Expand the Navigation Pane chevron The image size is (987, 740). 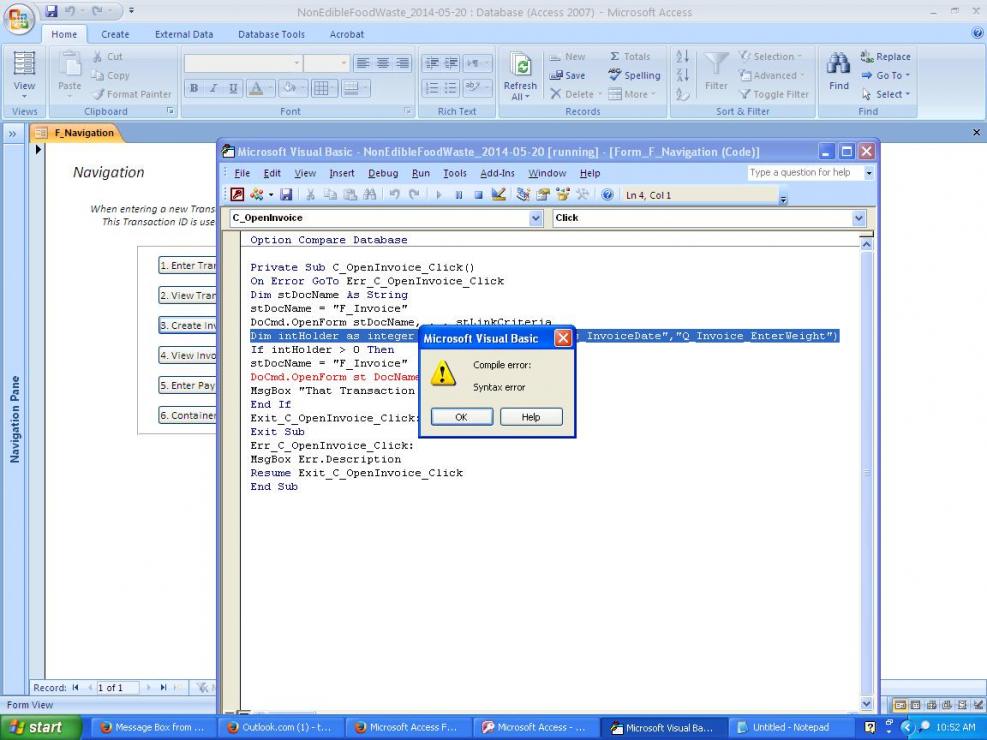tap(12, 133)
